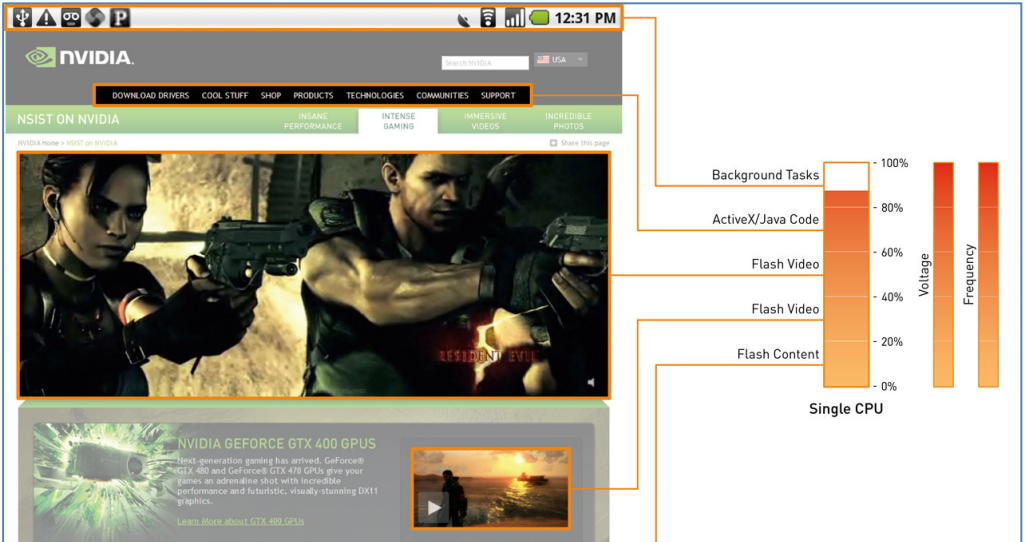Click the USB connection status icon

pyautogui.click(x=22, y=18)
